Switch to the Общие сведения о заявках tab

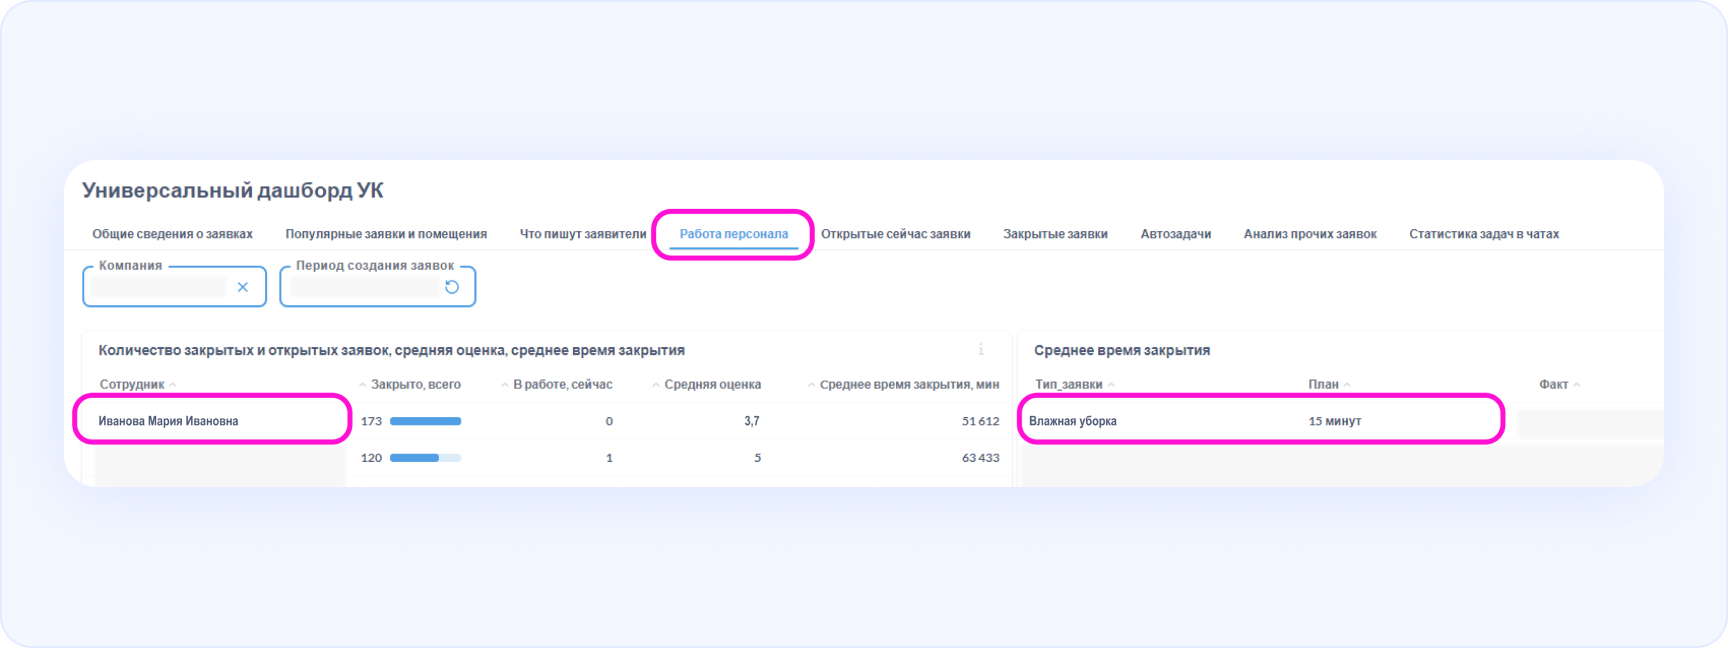pyautogui.click(x=172, y=234)
